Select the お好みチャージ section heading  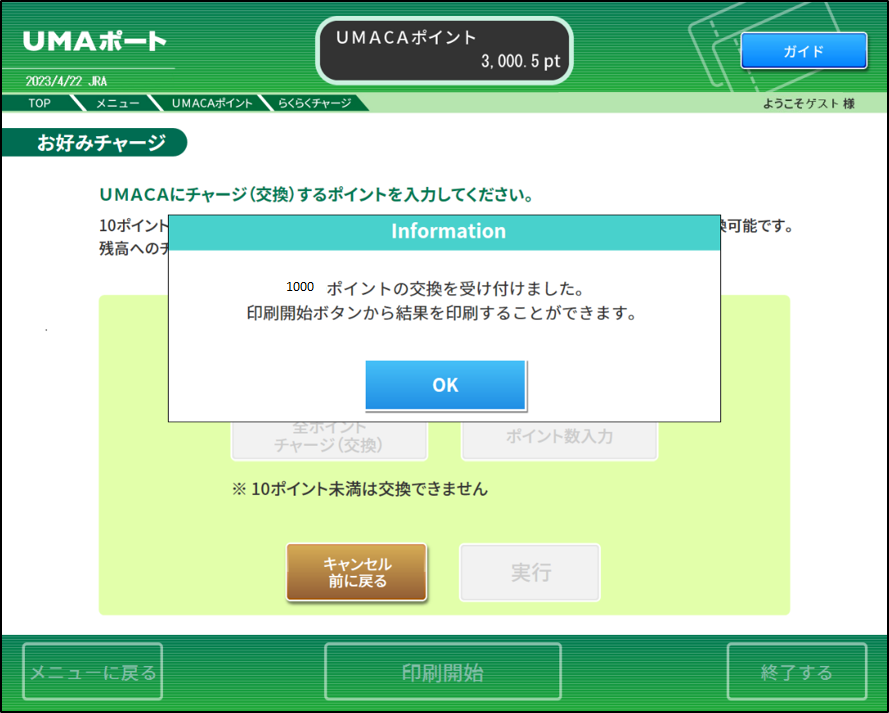click(x=101, y=143)
